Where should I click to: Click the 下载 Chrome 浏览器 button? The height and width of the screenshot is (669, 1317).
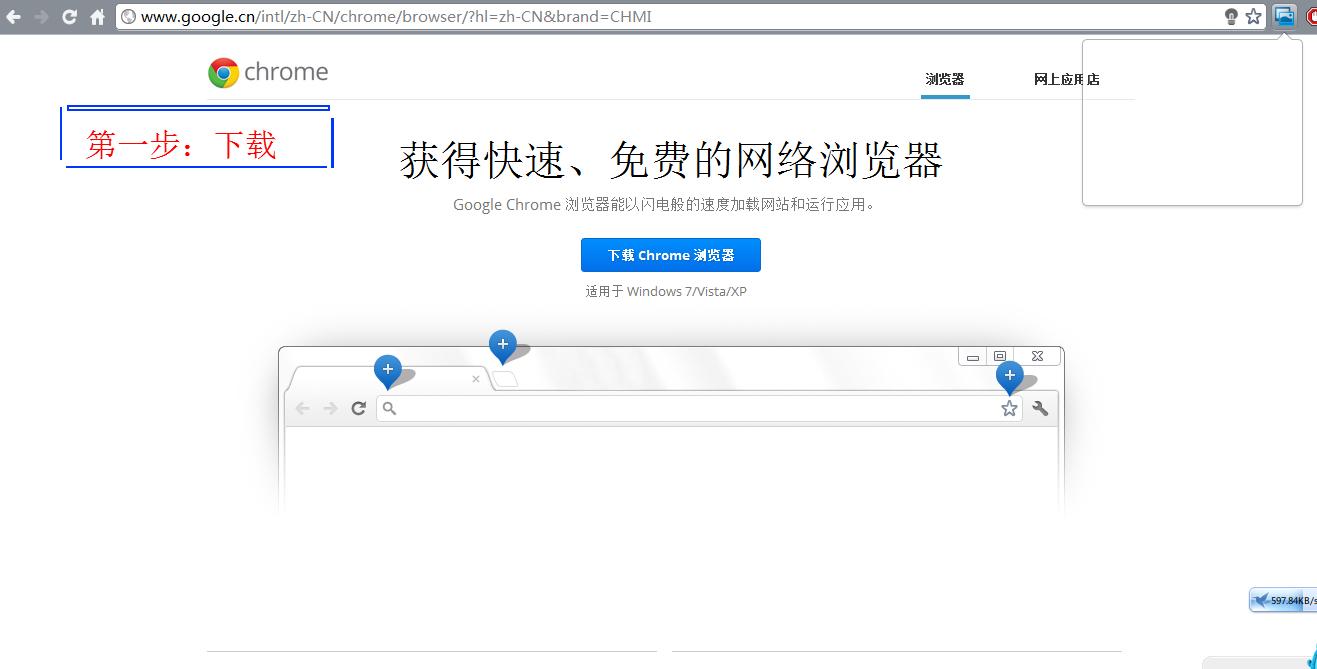(x=671, y=255)
